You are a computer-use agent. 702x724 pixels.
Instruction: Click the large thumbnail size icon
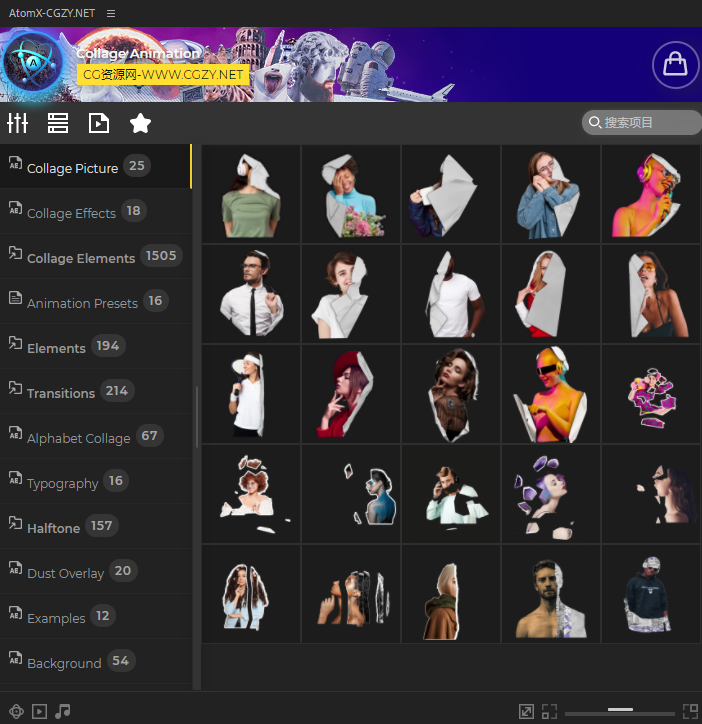[x=690, y=711]
